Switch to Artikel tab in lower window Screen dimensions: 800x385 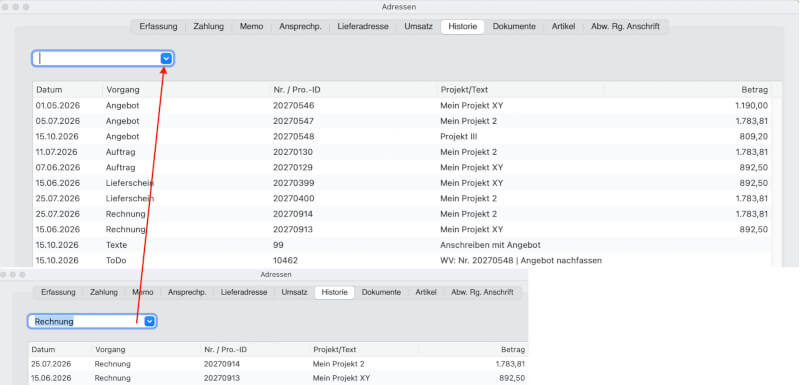click(x=426, y=293)
